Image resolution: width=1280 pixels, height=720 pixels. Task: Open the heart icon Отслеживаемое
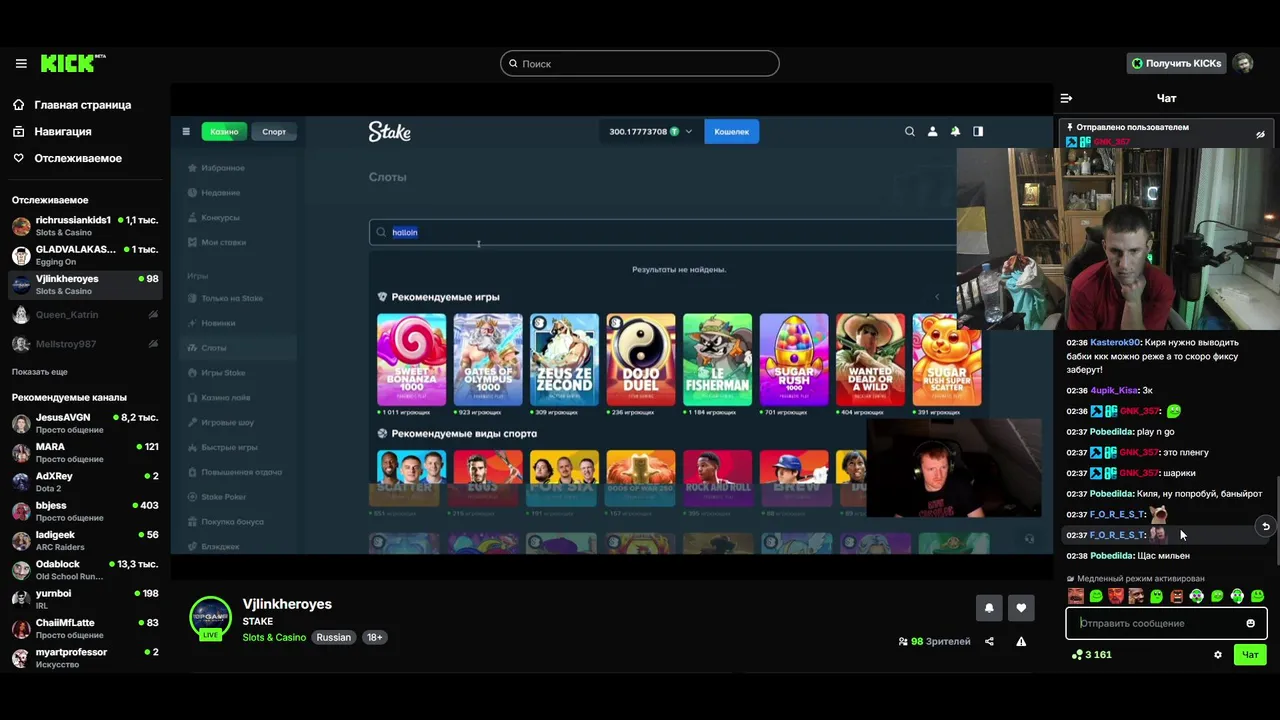click(19, 159)
